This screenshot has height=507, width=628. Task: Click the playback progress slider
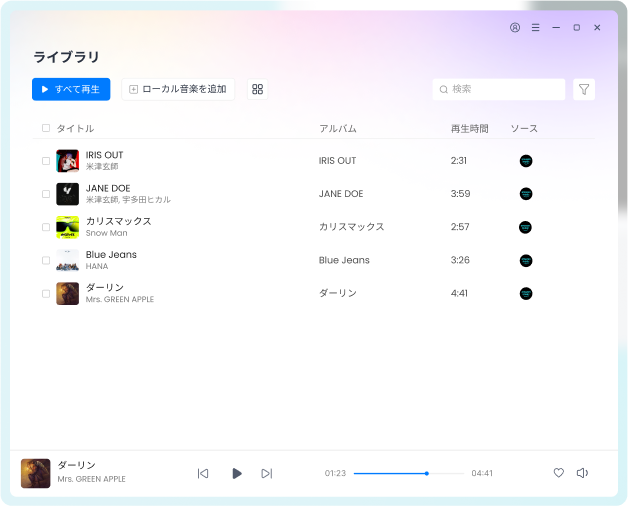coord(408,473)
